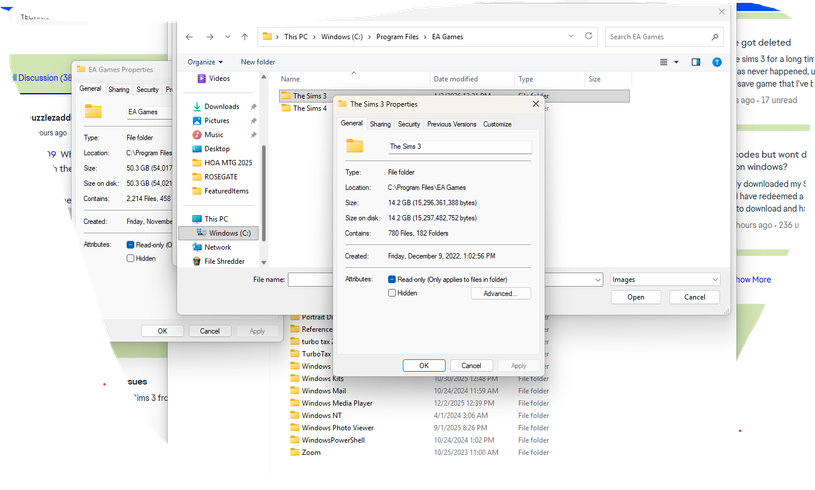Check Hidden in EA Games Properties
This screenshot has width=815, height=490.
point(131,258)
